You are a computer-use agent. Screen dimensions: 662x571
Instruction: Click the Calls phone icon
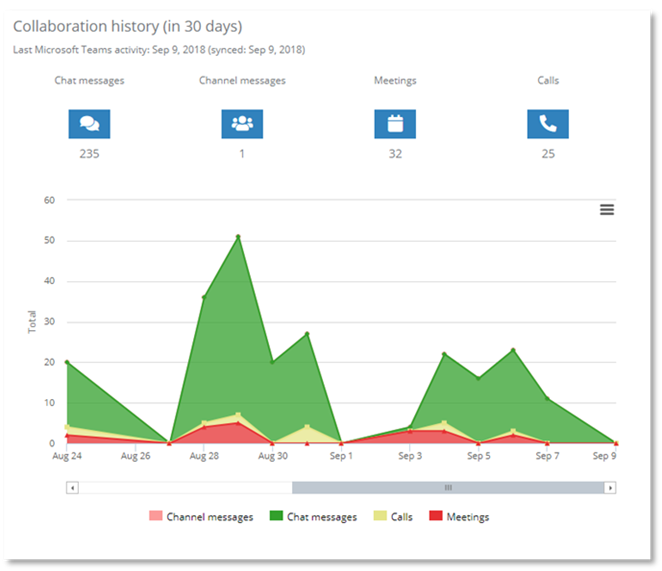[548, 124]
